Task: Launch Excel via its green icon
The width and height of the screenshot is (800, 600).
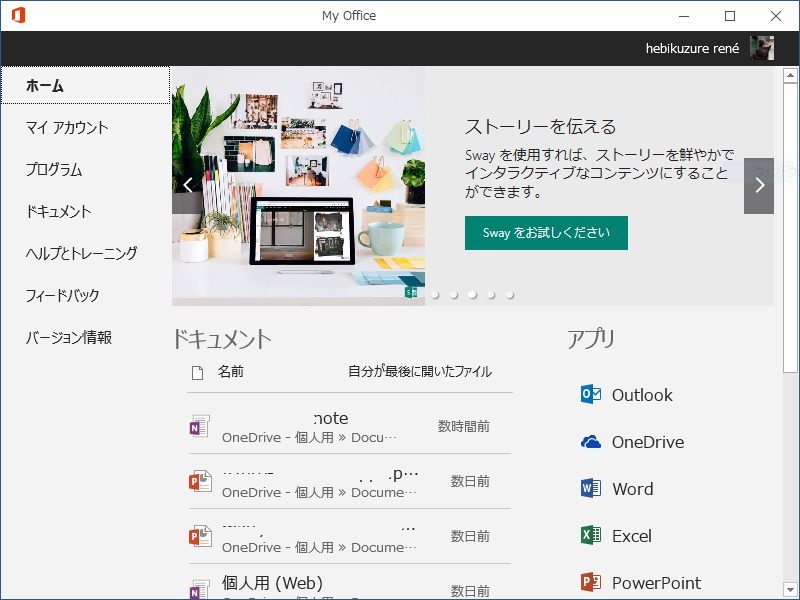Action: point(591,536)
